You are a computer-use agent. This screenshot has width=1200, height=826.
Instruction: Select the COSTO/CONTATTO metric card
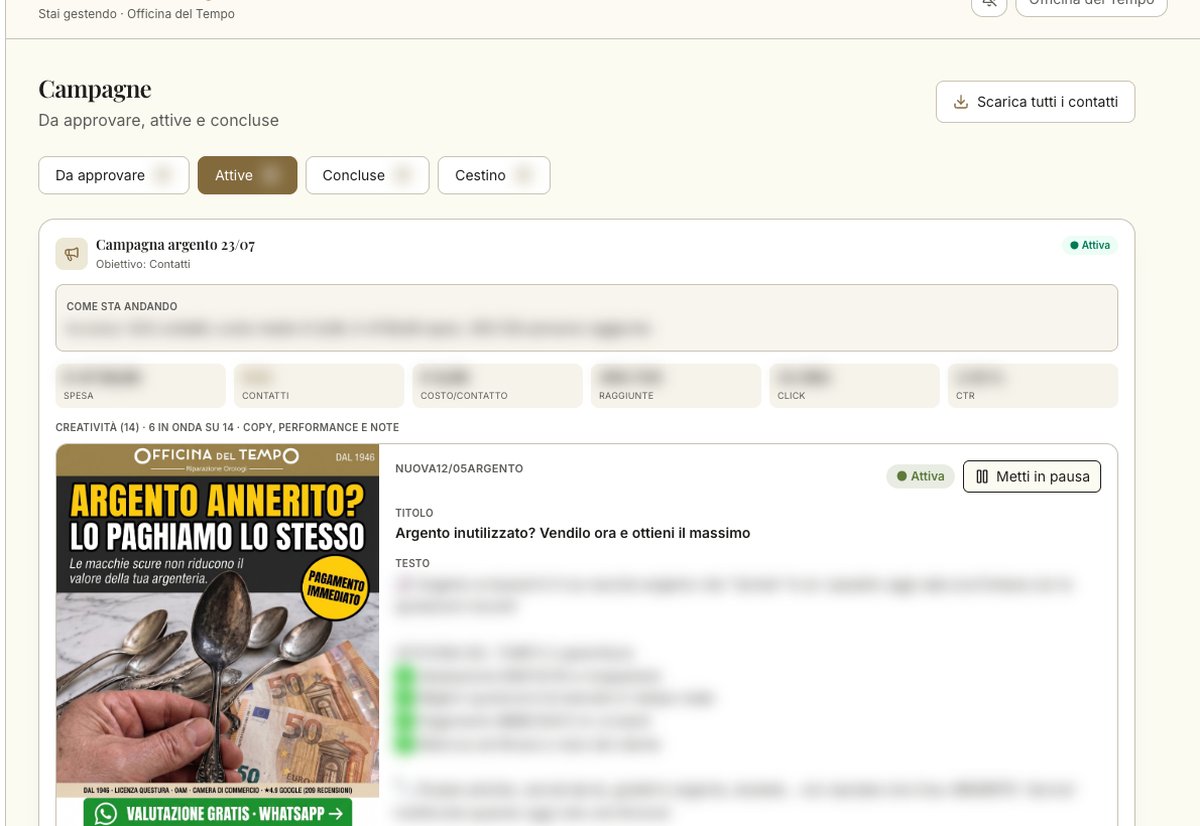[497, 386]
